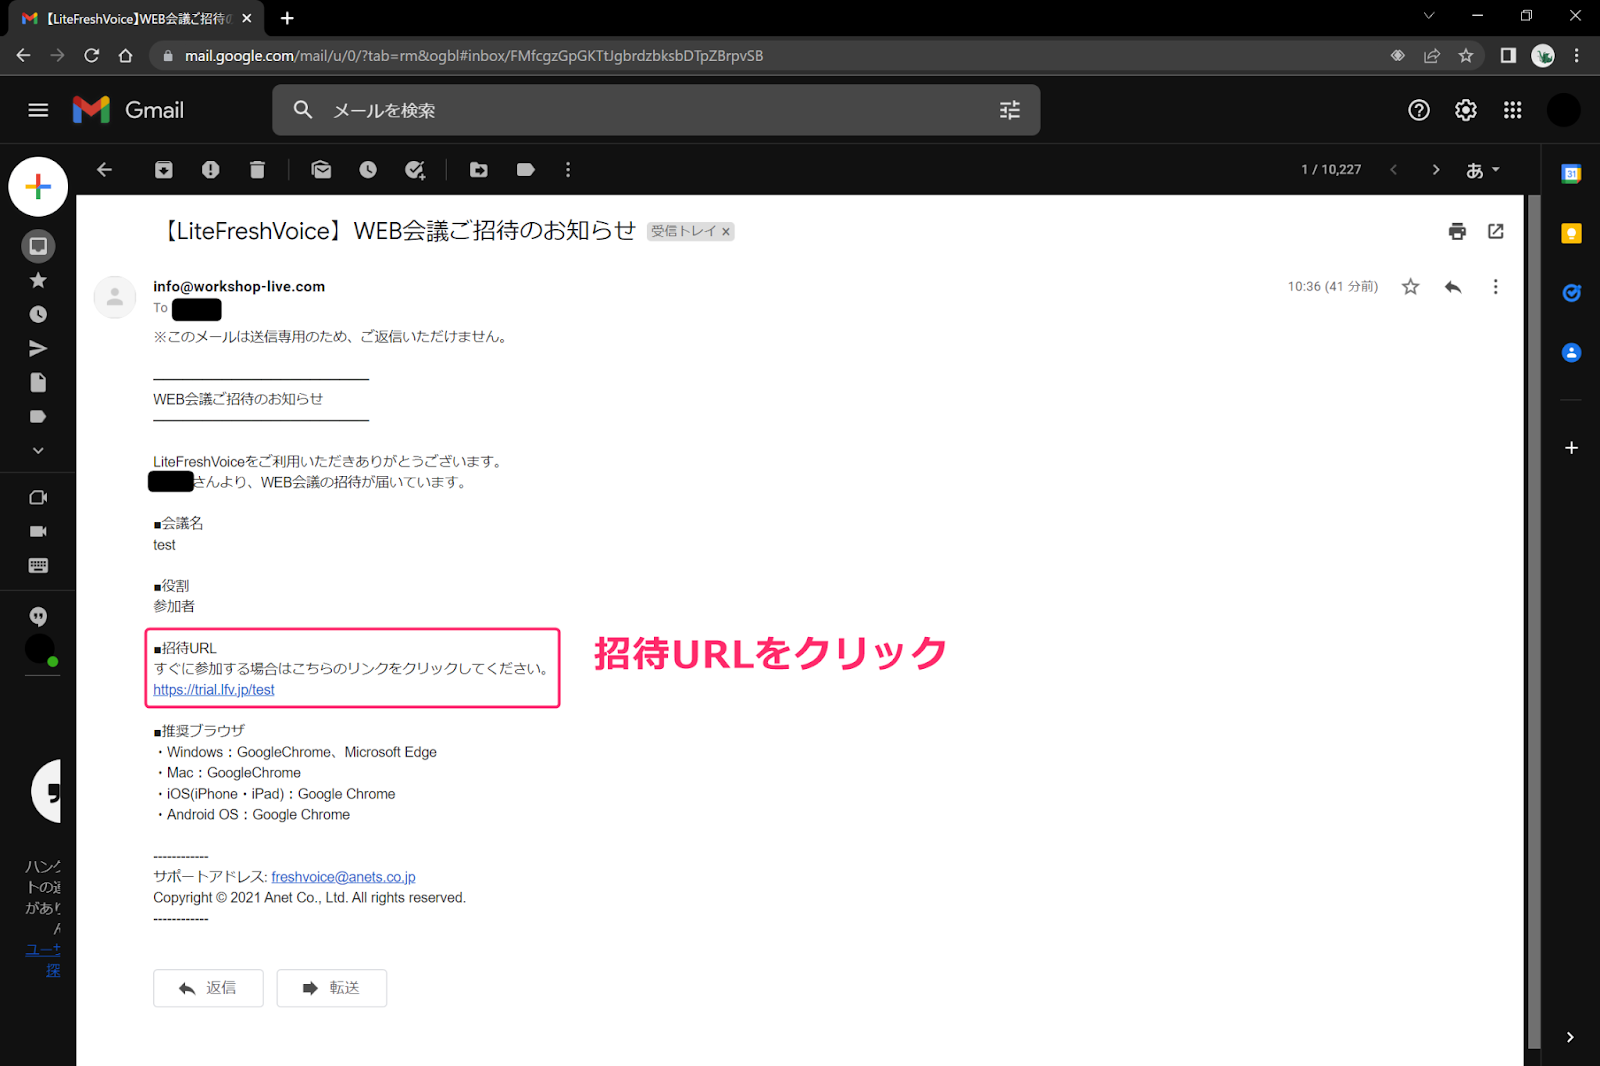1600x1066 pixels.
Task: Open the Google apps grid
Action: click(1513, 110)
